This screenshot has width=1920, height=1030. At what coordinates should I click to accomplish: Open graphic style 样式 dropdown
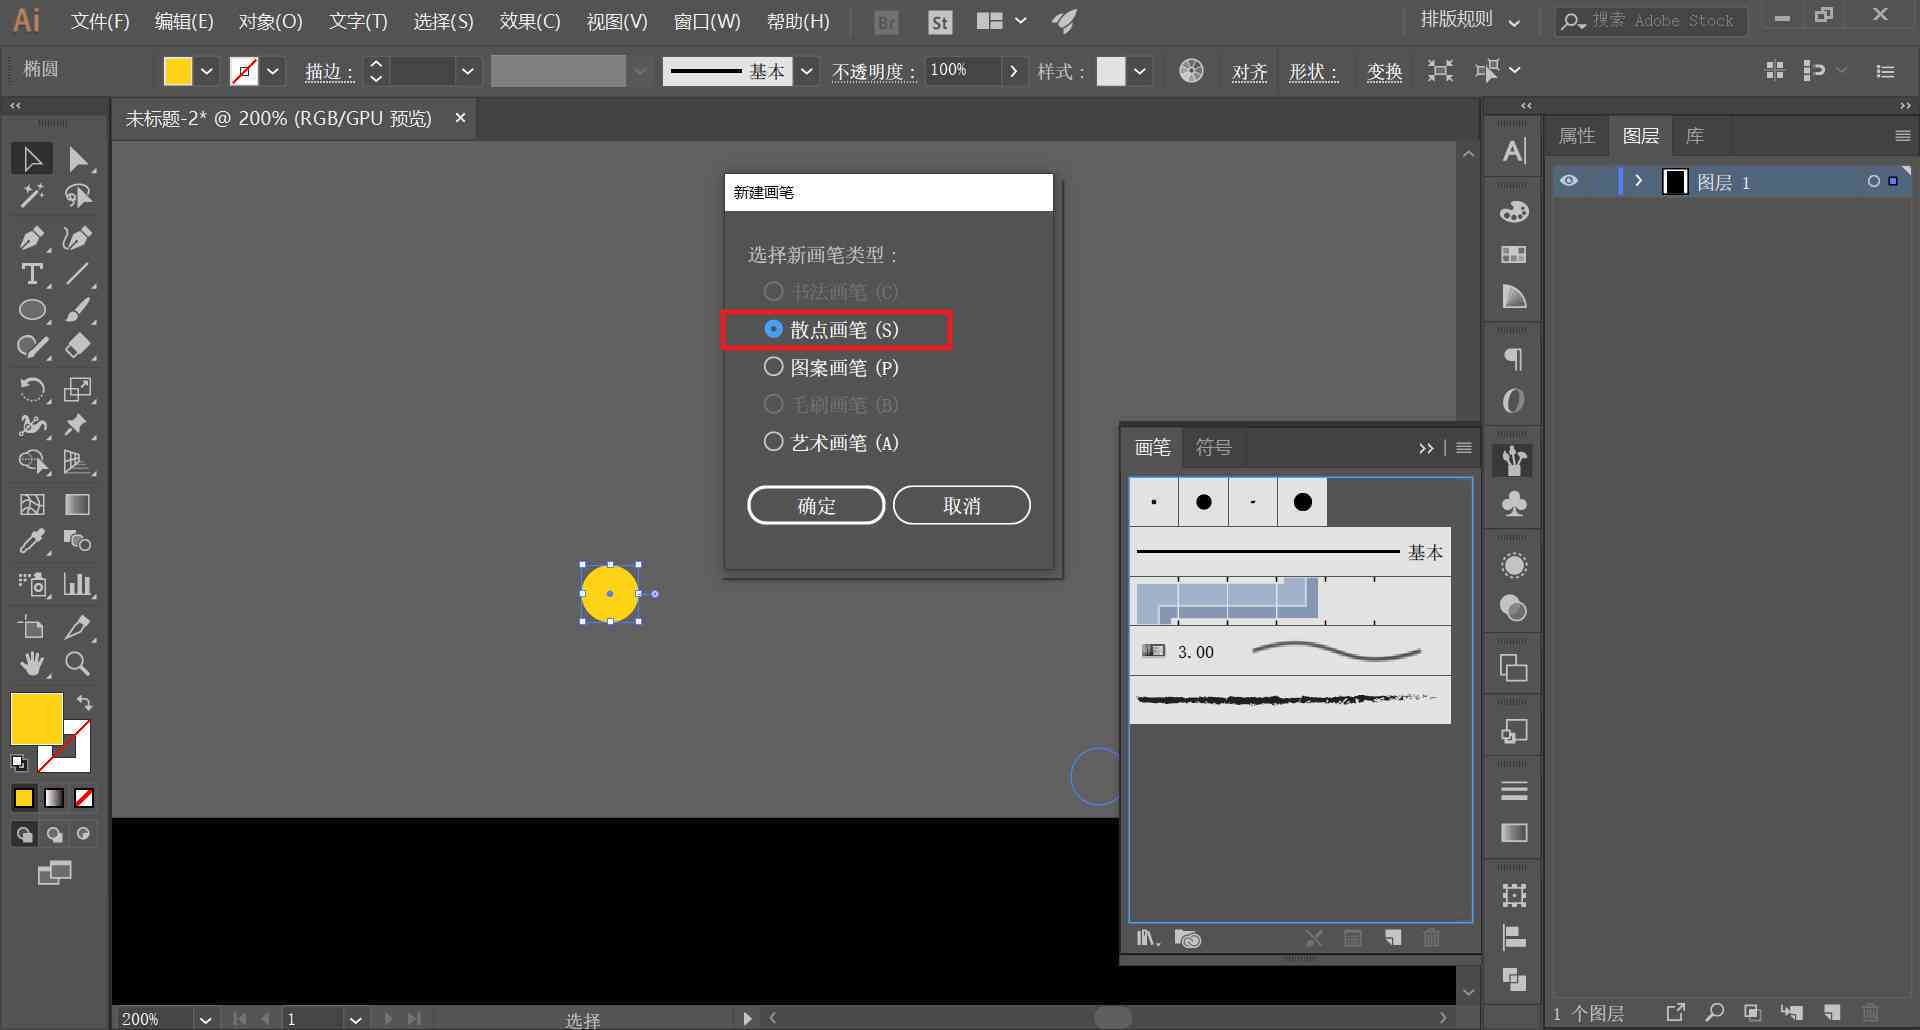click(x=1139, y=71)
